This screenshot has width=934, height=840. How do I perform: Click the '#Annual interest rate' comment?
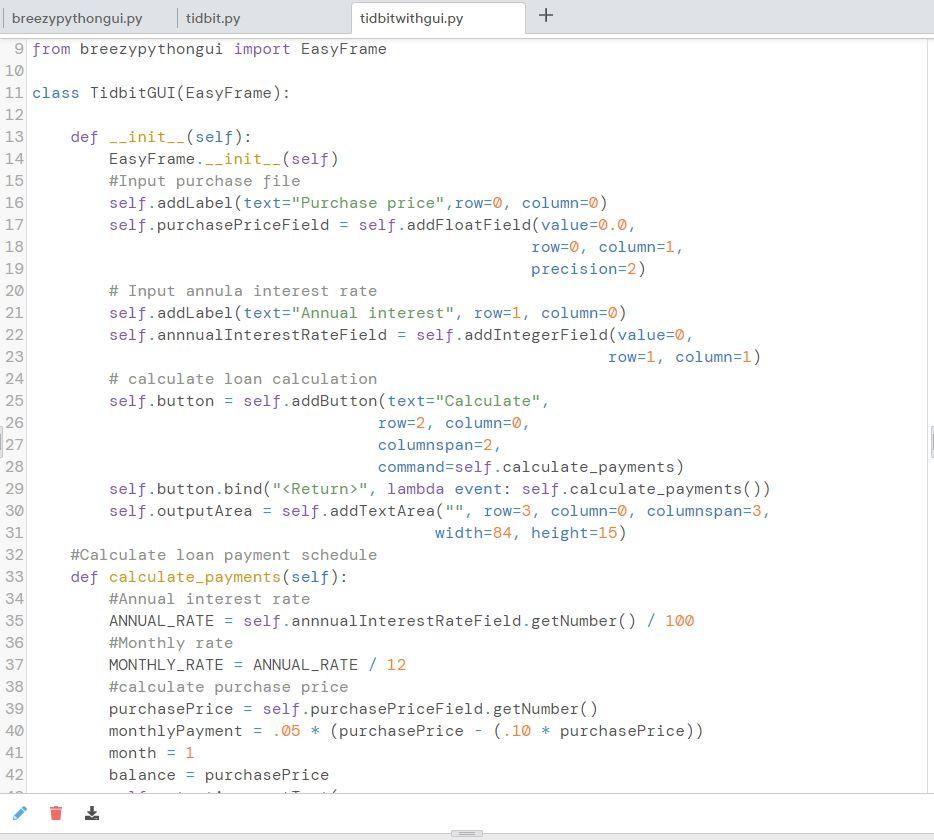tap(210, 599)
